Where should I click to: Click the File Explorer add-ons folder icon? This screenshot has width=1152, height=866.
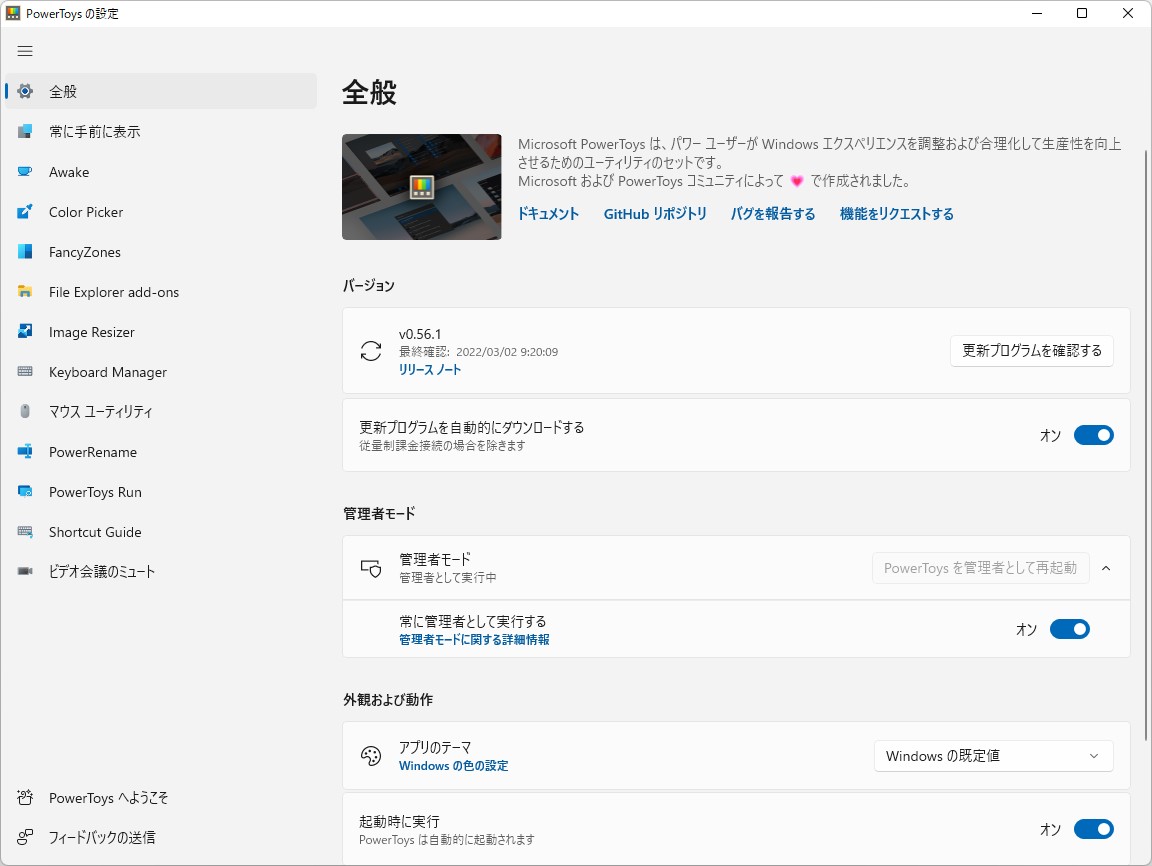coord(25,292)
